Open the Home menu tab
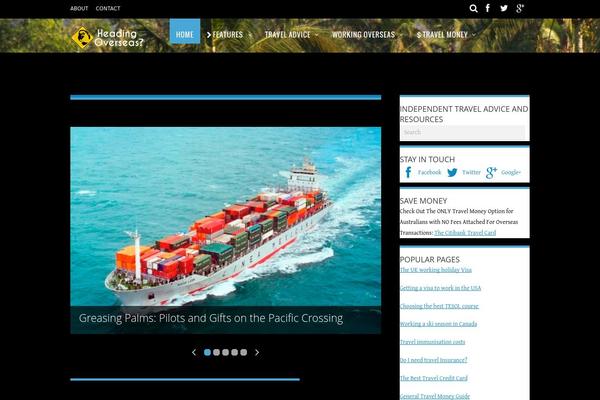Image resolution: width=600 pixels, height=400 pixels. coord(185,31)
